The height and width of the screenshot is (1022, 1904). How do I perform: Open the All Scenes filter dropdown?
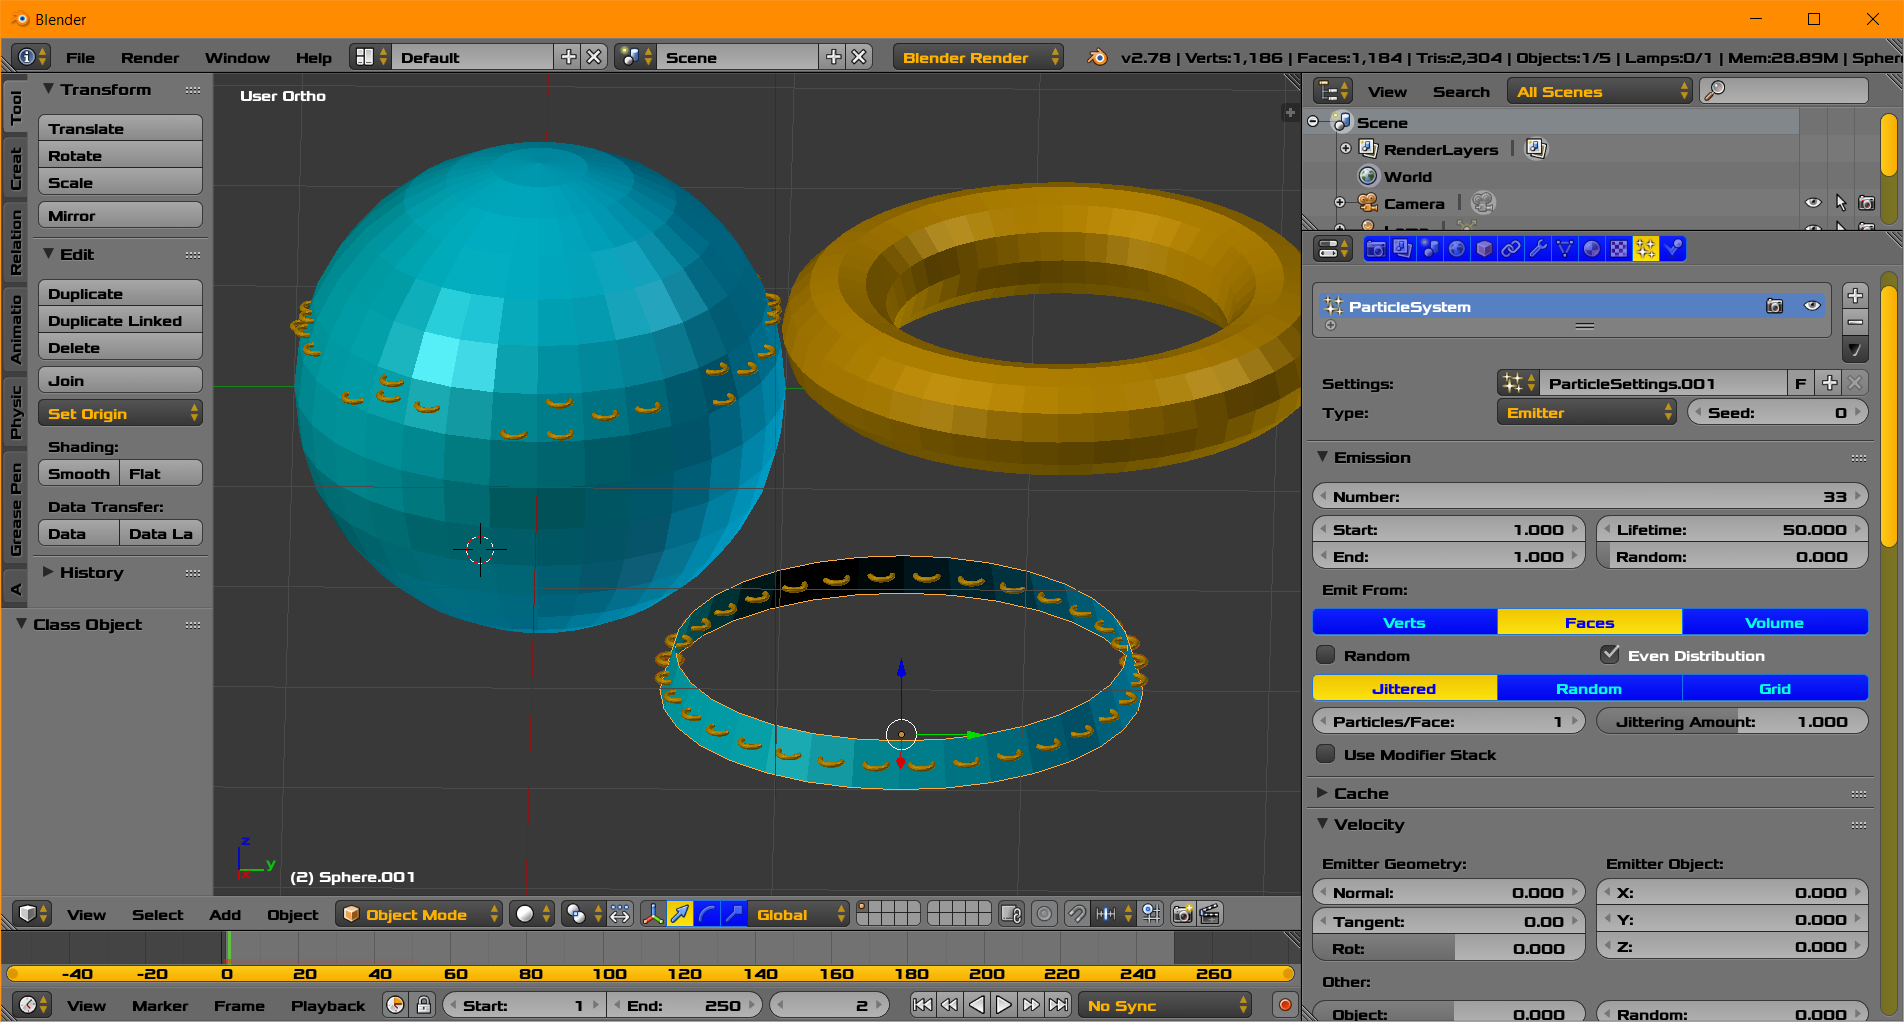point(1599,91)
